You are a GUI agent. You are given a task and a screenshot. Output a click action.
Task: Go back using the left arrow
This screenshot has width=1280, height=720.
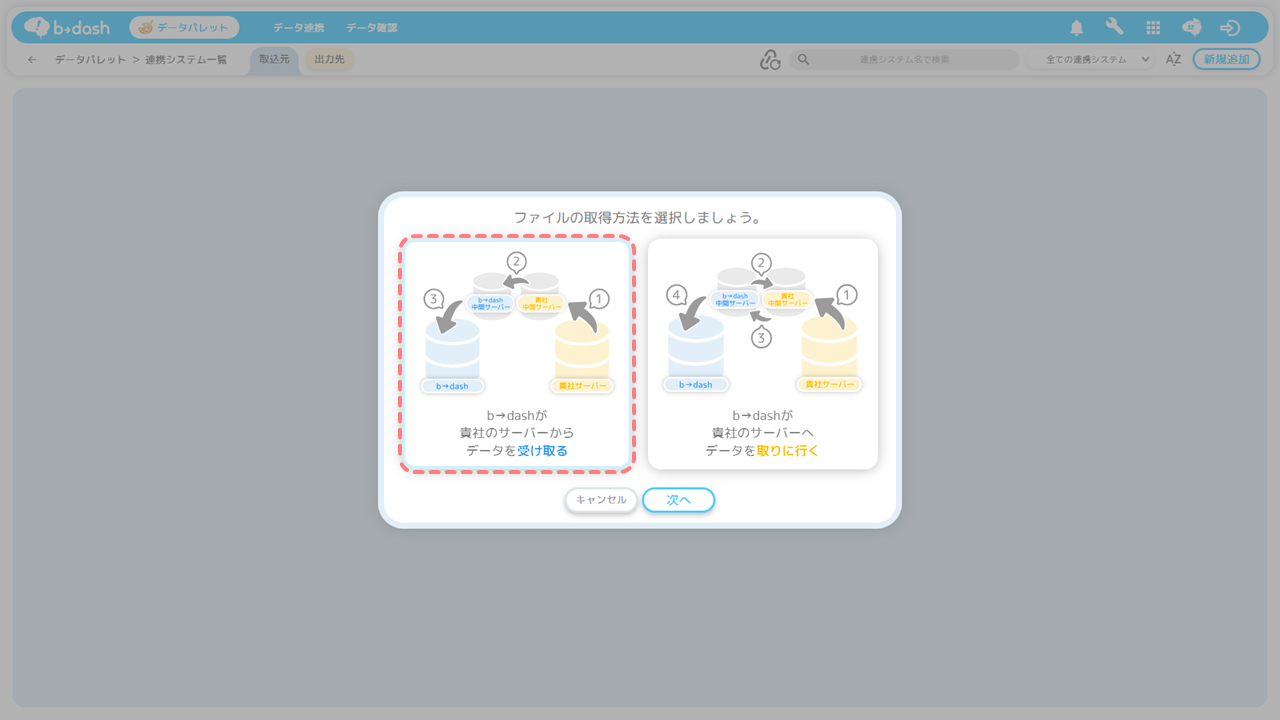coord(32,60)
